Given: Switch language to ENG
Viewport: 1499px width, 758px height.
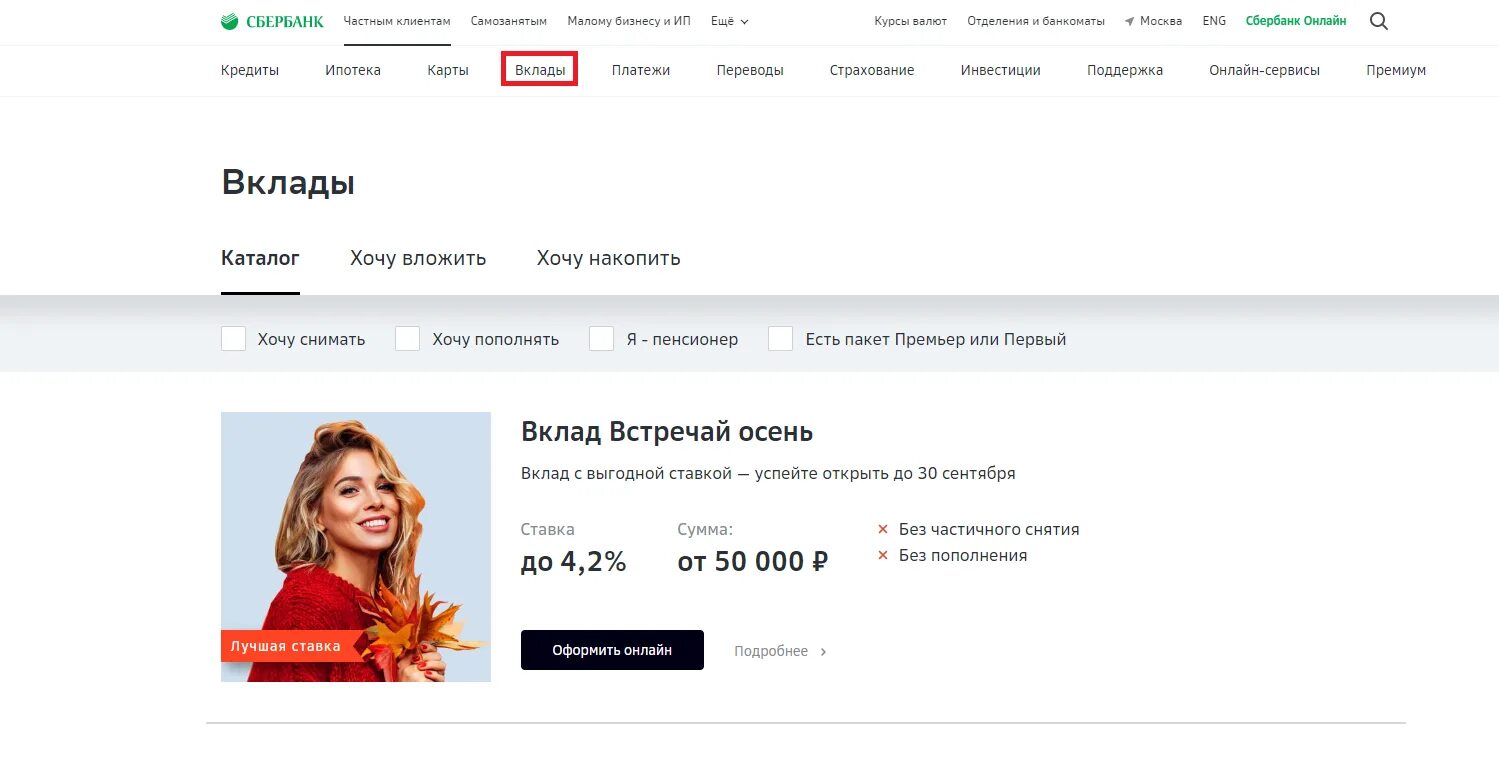Looking at the screenshot, I should pyautogui.click(x=1214, y=21).
